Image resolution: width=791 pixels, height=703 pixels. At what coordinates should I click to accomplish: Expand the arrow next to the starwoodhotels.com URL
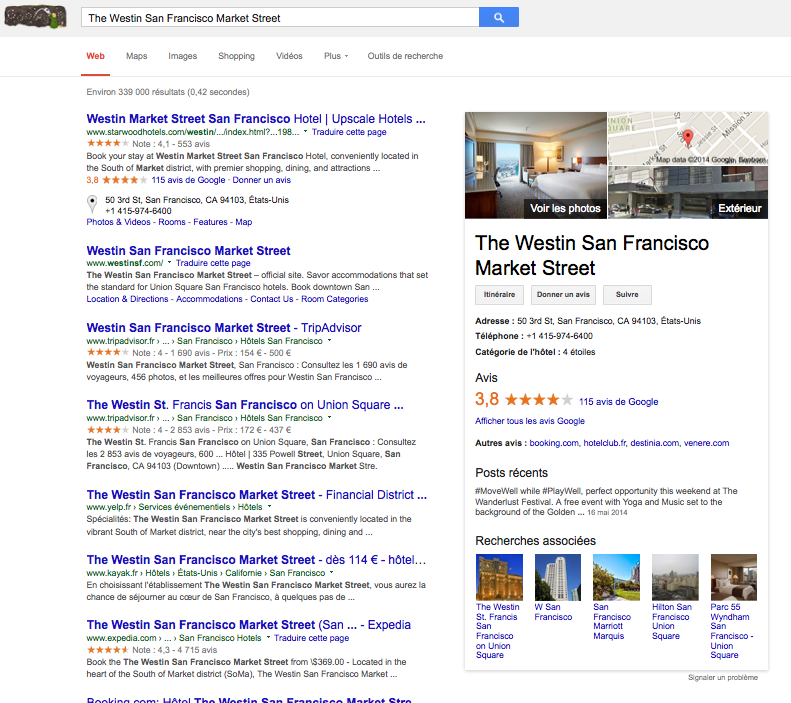click(x=305, y=132)
